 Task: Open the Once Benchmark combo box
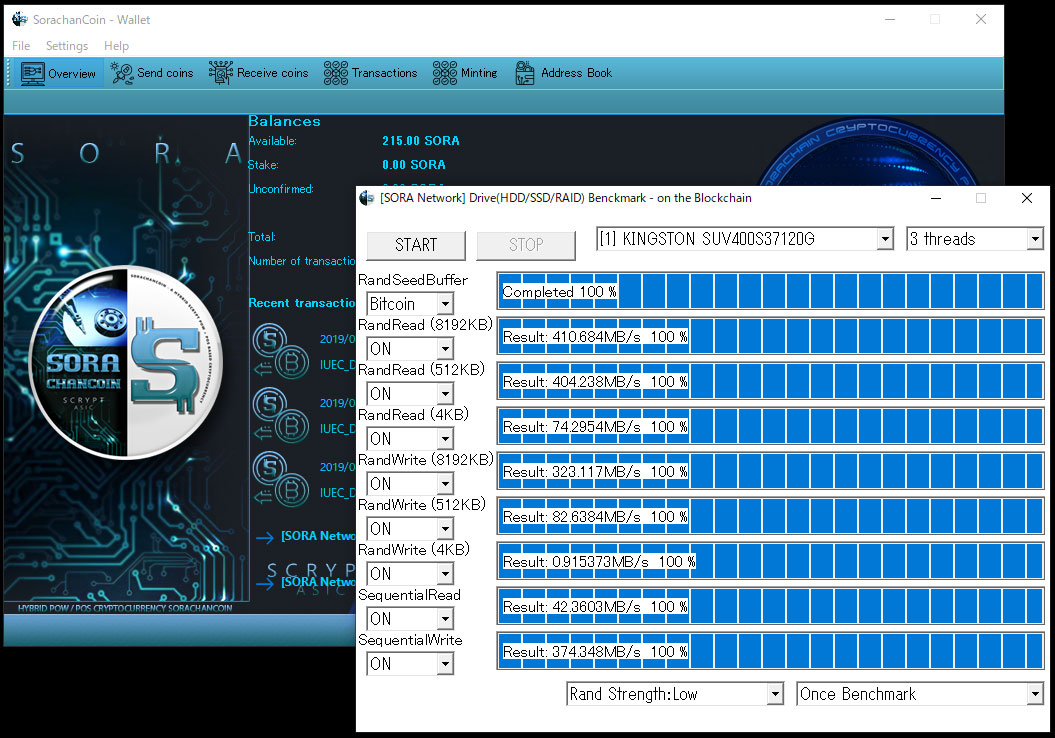click(919, 694)
